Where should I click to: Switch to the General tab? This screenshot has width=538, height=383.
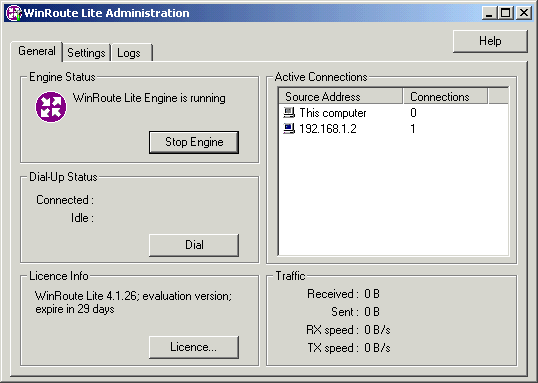point(37,51)
